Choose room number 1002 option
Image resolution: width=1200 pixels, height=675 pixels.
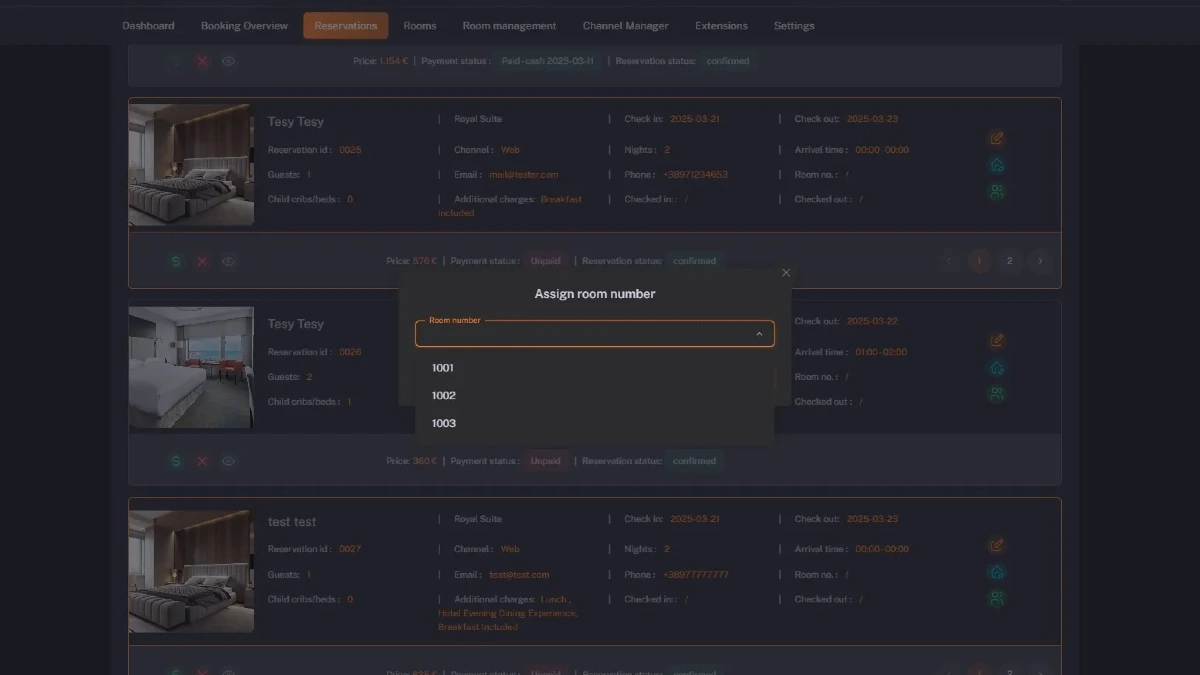point(444,396)
